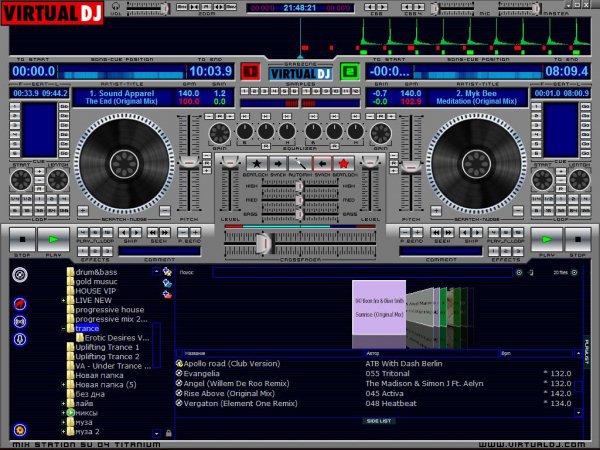Pitch bend minus on left deck

(183, 232)
